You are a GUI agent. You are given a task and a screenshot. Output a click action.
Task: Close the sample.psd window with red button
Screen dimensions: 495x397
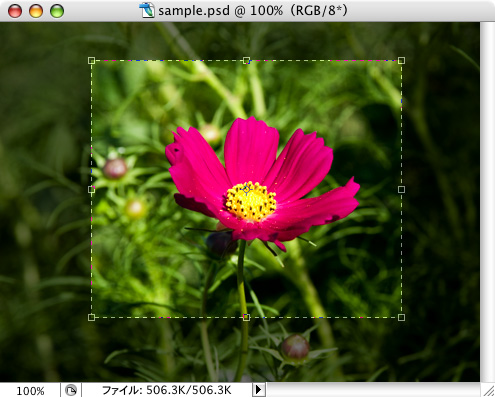click(x=15, y=11)
